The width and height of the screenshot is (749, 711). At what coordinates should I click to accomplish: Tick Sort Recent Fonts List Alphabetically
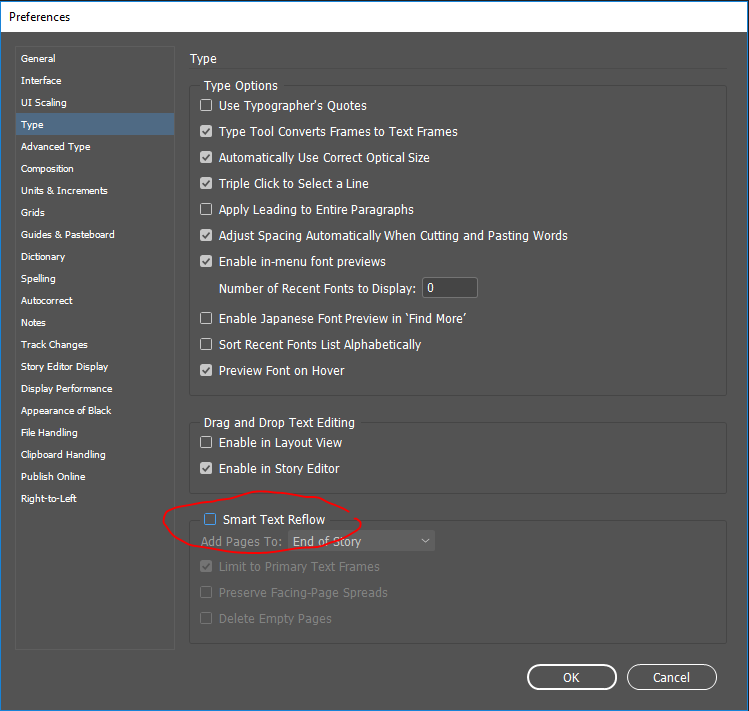(207, 345)
